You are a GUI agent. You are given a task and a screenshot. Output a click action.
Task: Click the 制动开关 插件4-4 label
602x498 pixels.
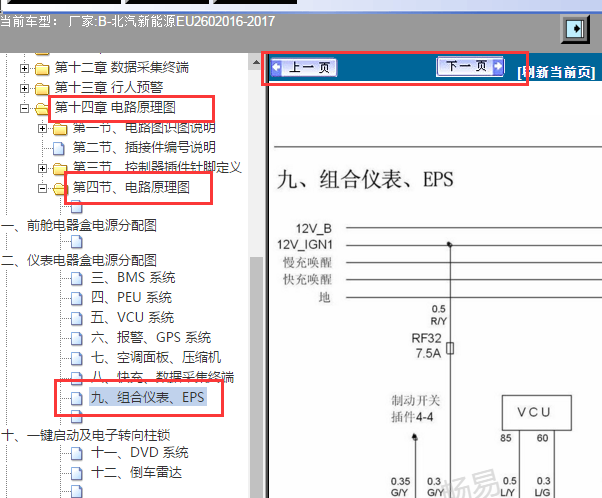[x=415, y=409]
